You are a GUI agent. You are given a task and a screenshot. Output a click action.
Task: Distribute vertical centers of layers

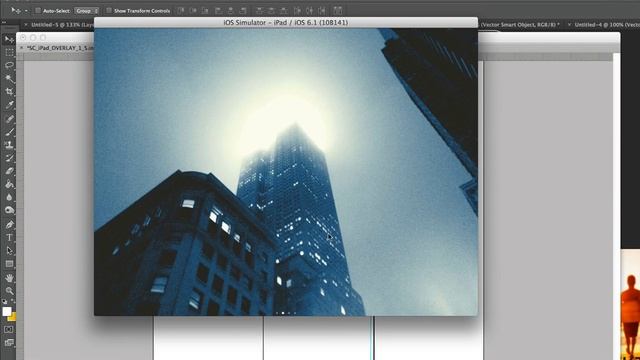coord(271,11)
